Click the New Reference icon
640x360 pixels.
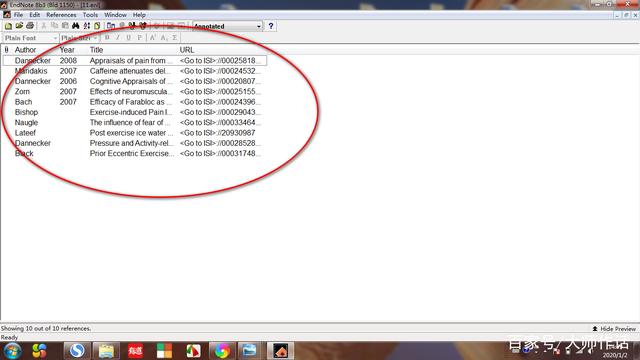pos(97,26)
